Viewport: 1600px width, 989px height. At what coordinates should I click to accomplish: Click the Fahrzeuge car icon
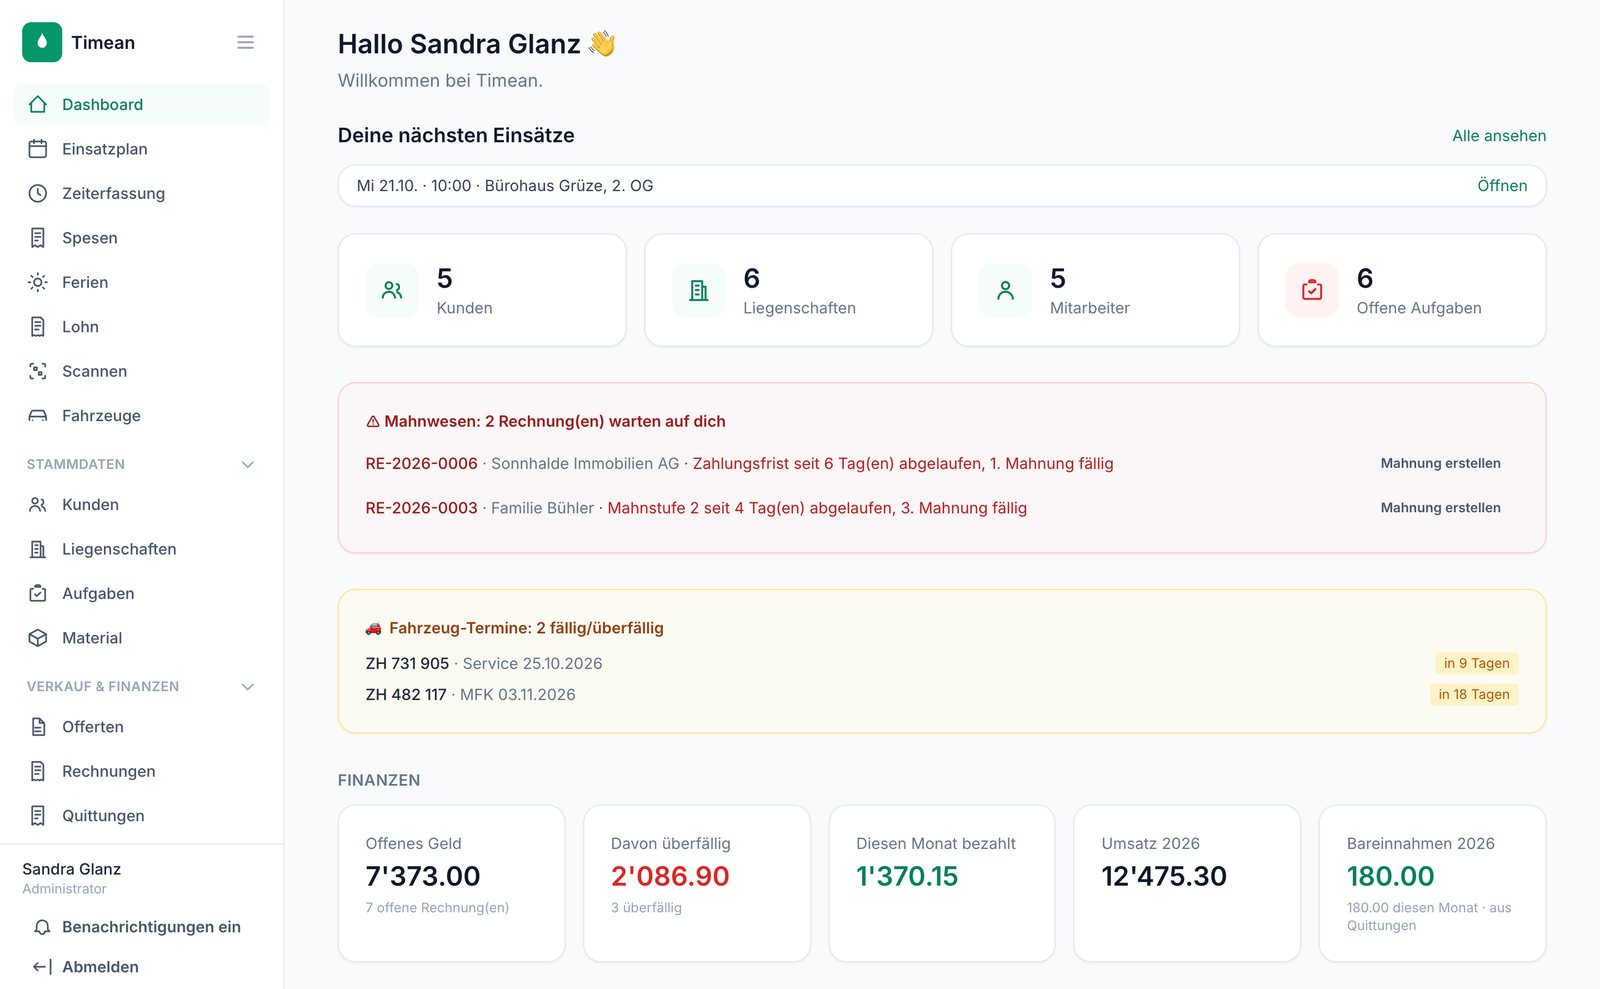pos(38,416)
